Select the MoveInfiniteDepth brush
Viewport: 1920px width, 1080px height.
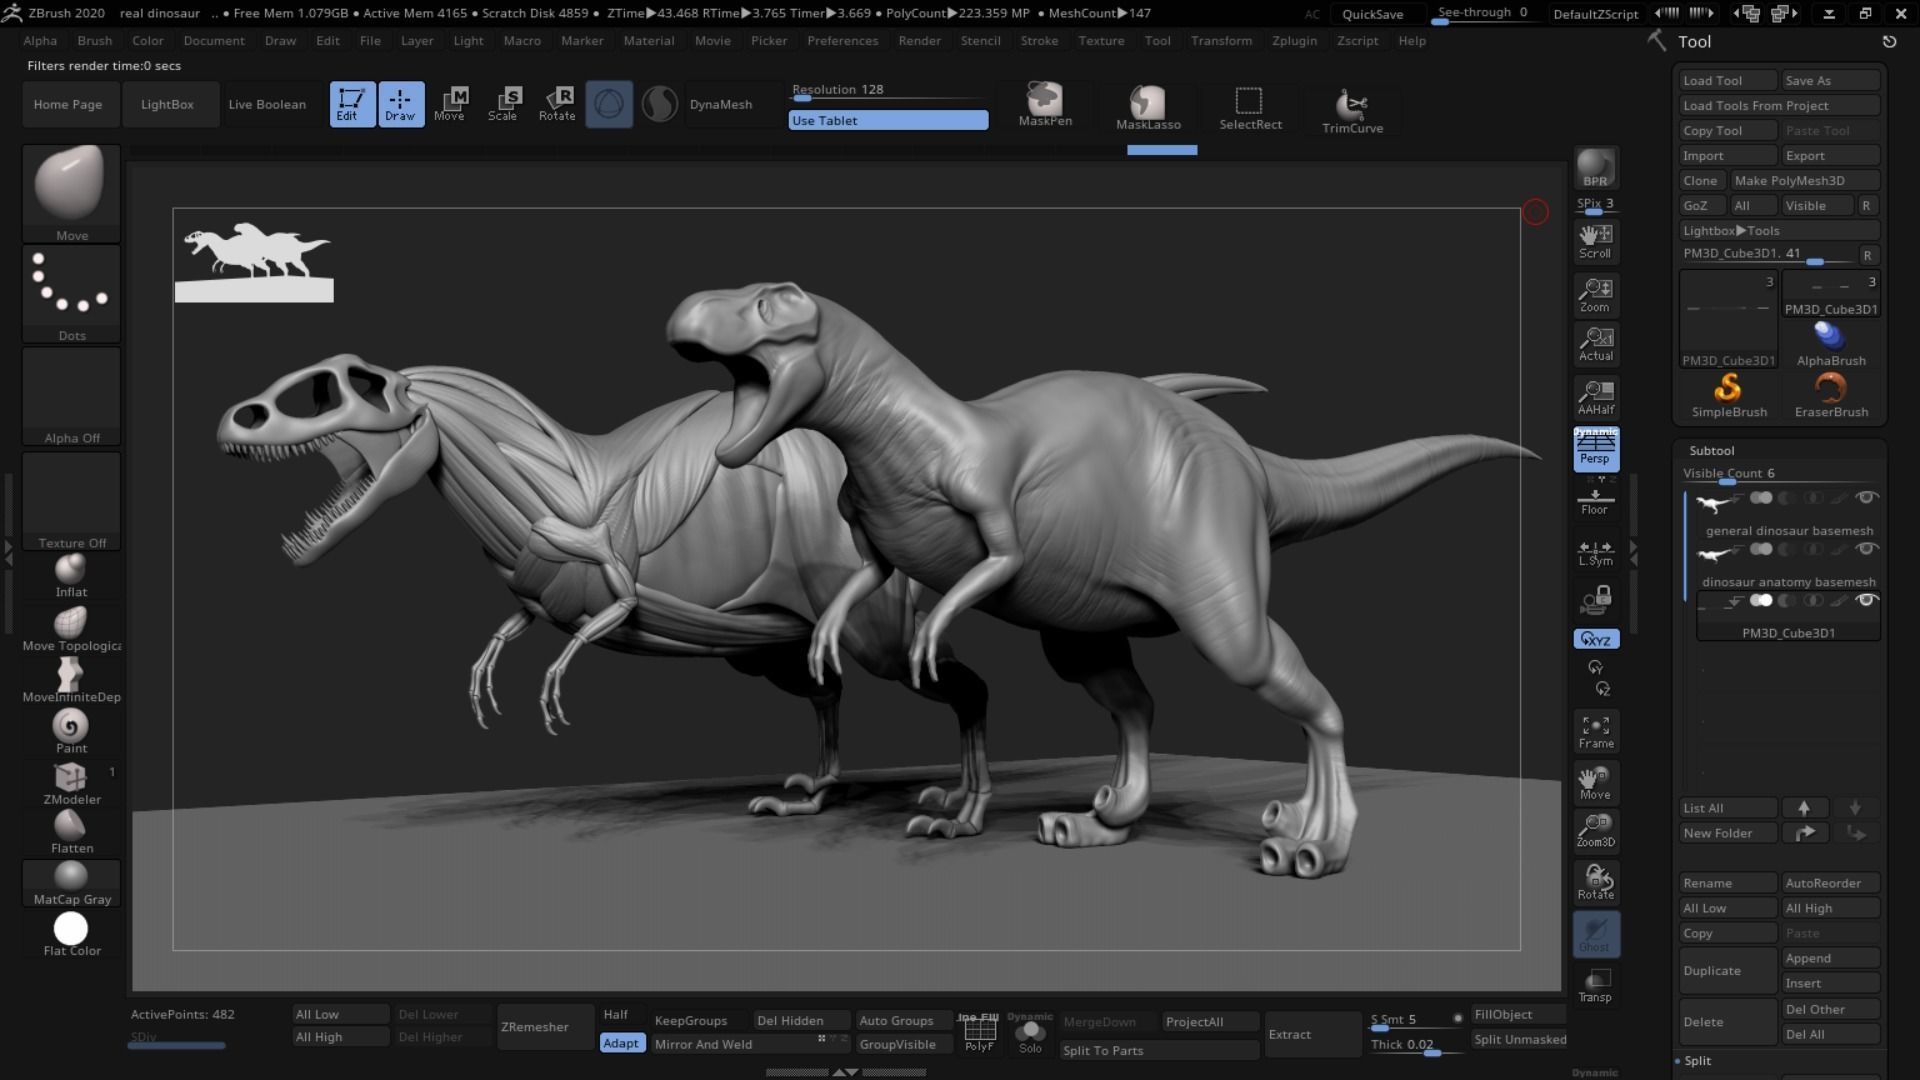pyautogui.click(x=71, y=681)
